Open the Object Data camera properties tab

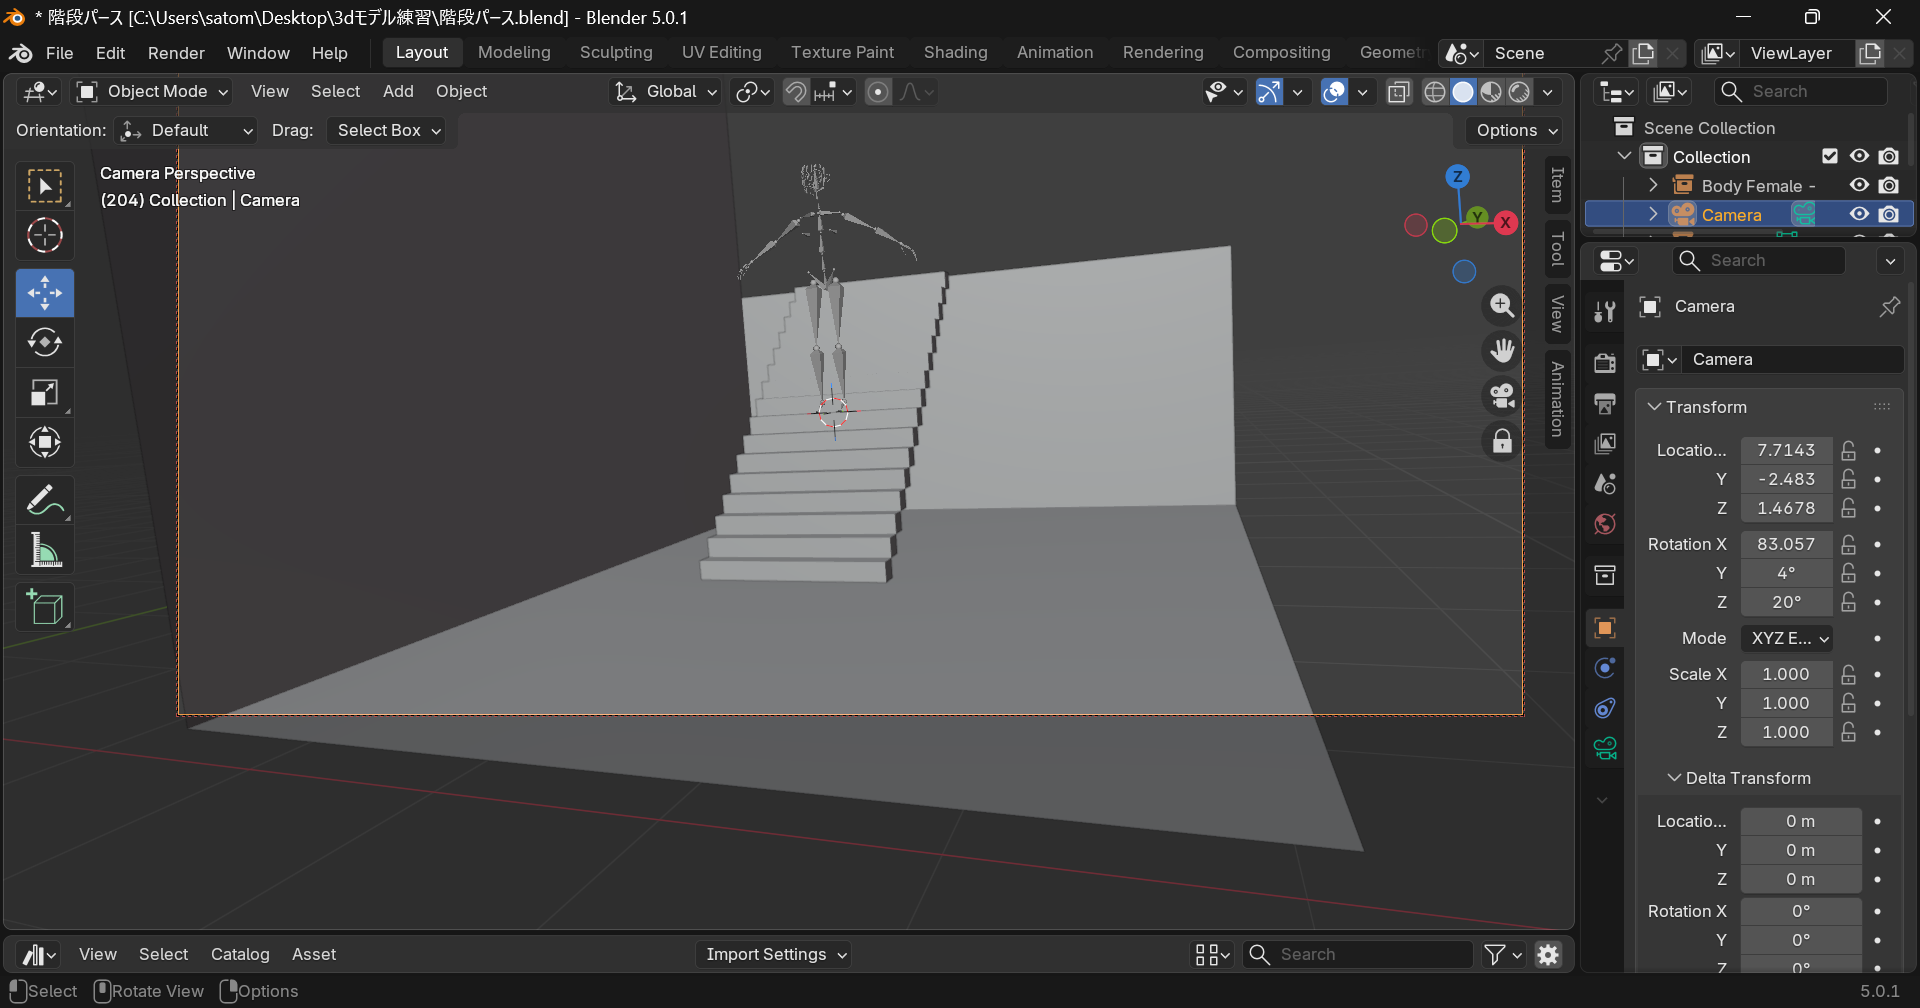coord(1605,748)
